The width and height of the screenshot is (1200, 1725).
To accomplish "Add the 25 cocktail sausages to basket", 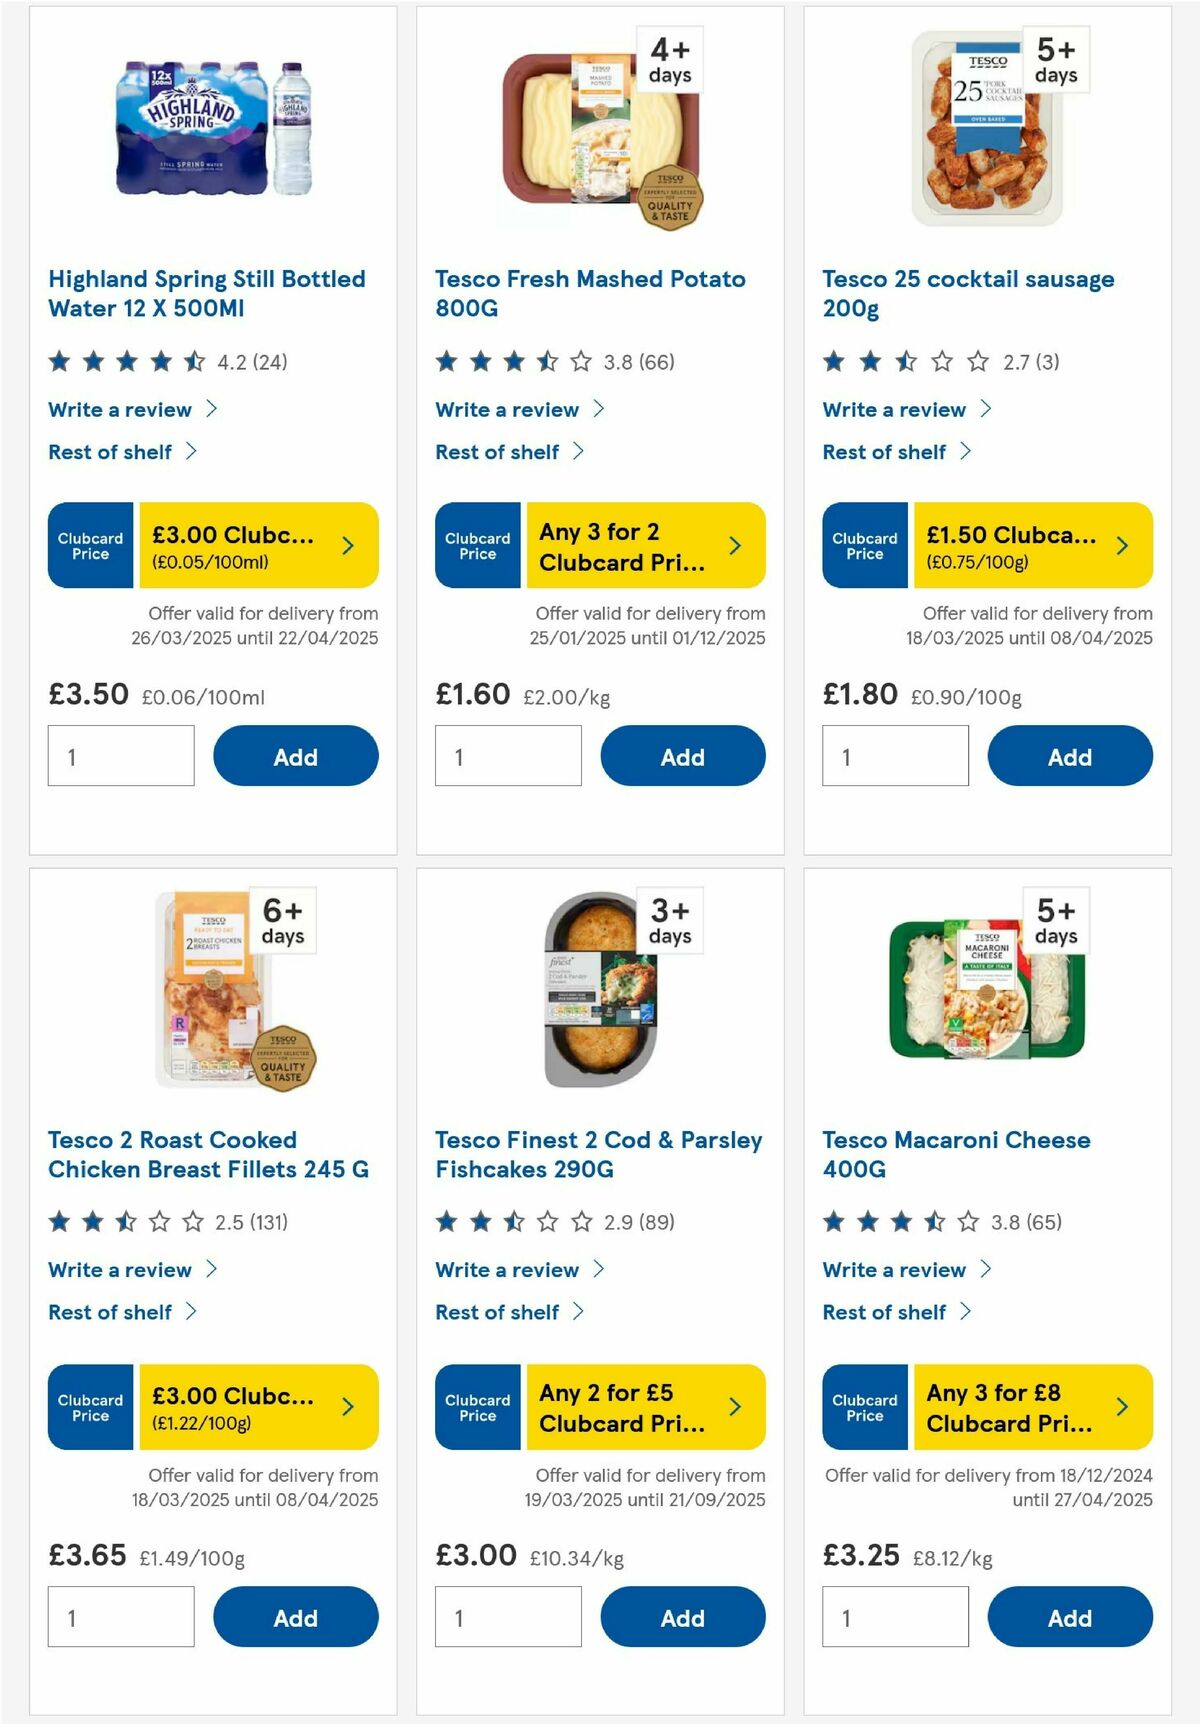I will click(x=1069, y=756).
